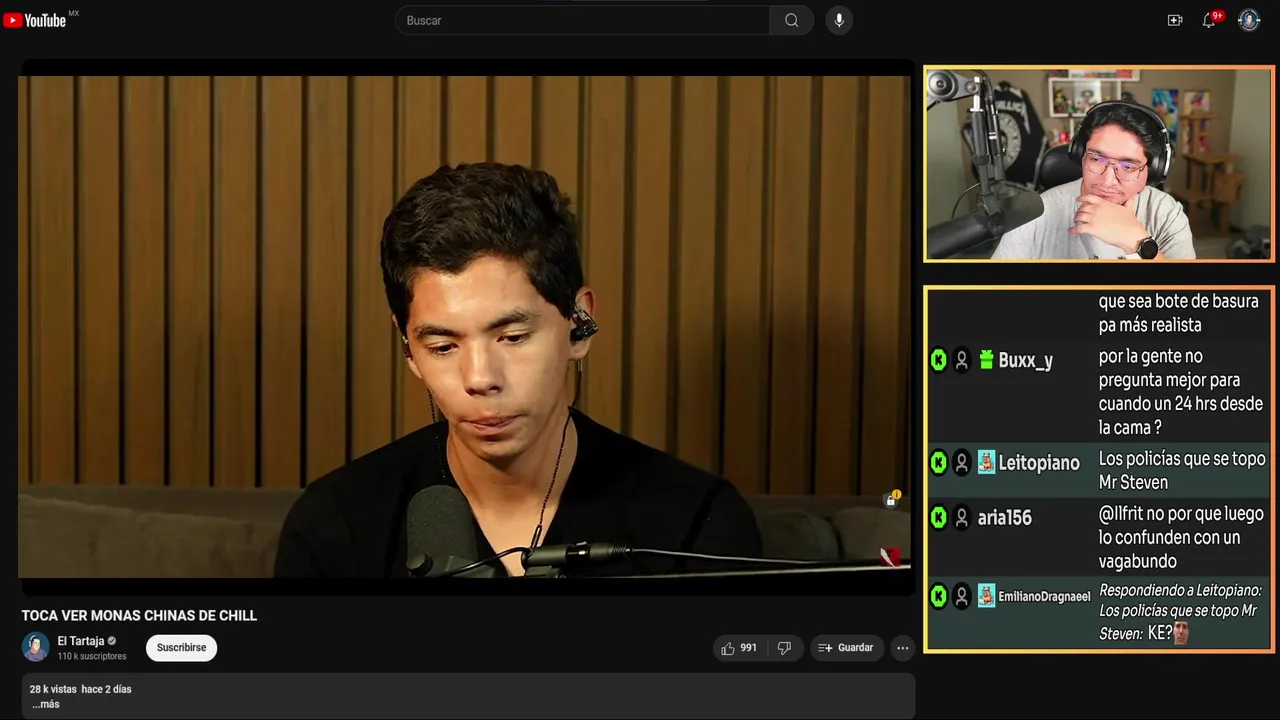Click the streamer webcam overlay
Screen dimensions: 1280x720
[x=1098, y=164]
